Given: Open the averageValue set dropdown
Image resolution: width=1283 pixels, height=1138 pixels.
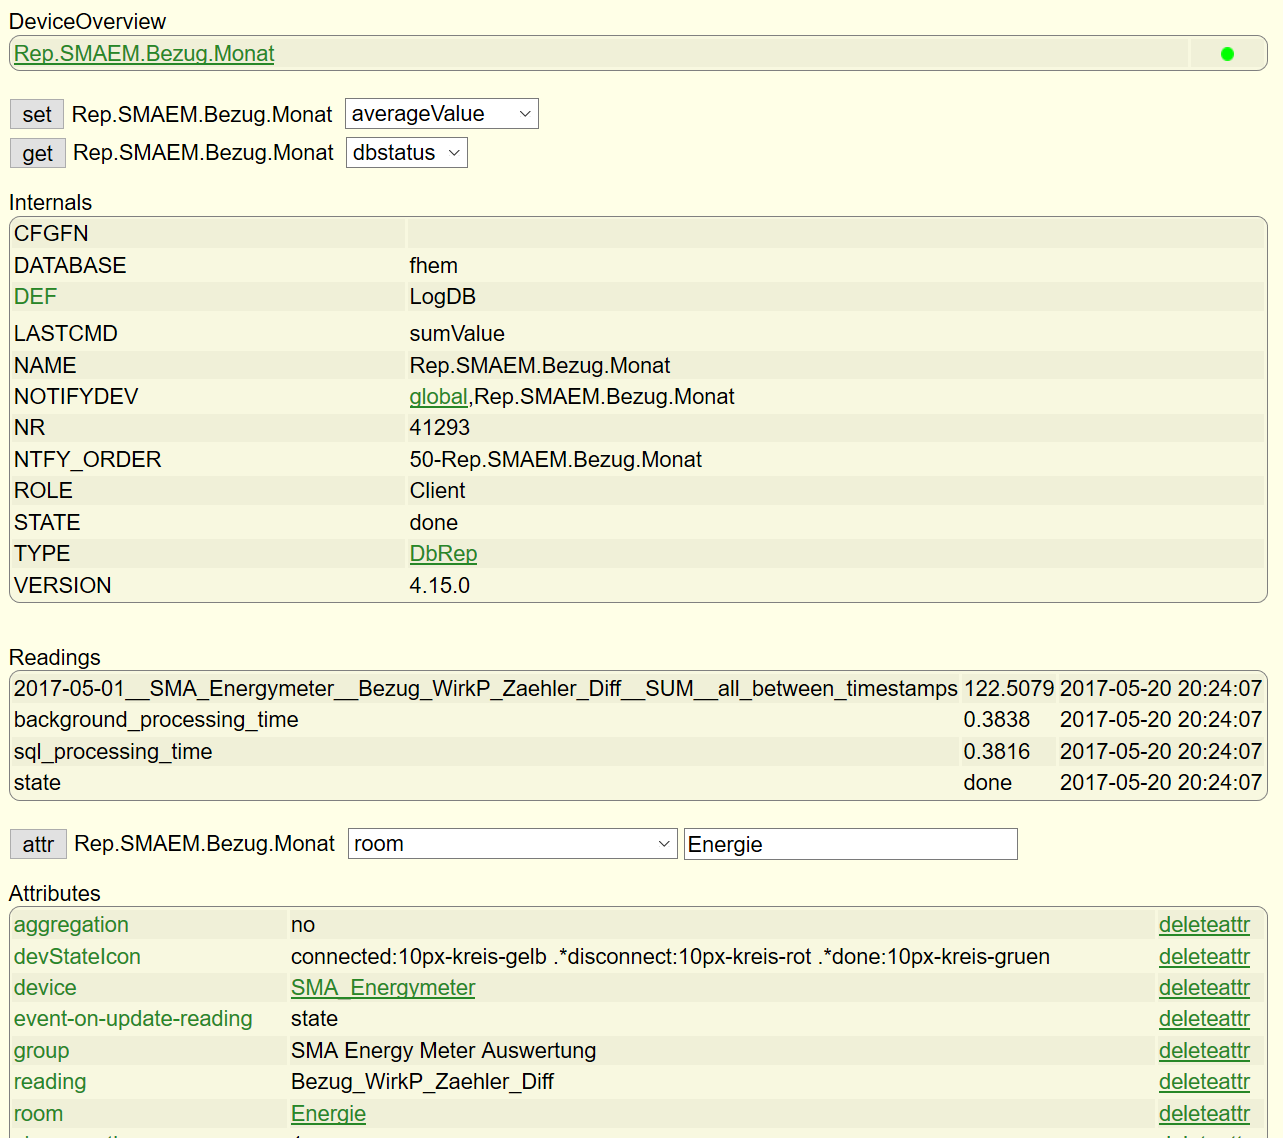Looking at the screenshot, I should [441, 114].
